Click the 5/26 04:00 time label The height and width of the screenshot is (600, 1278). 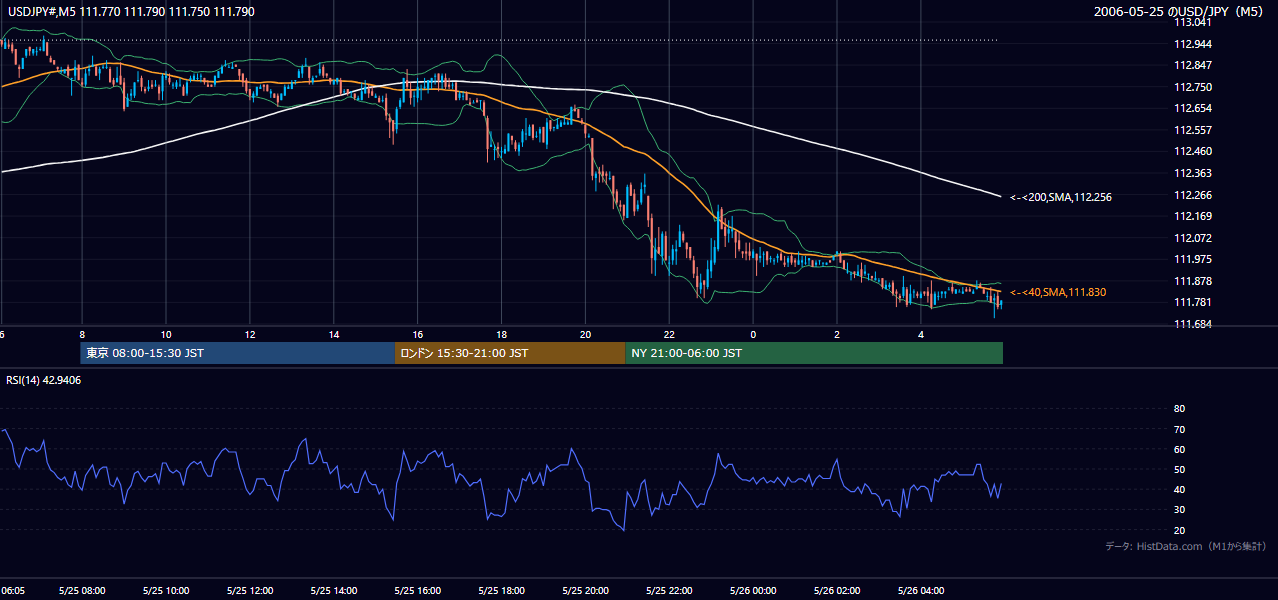(922, 590)
